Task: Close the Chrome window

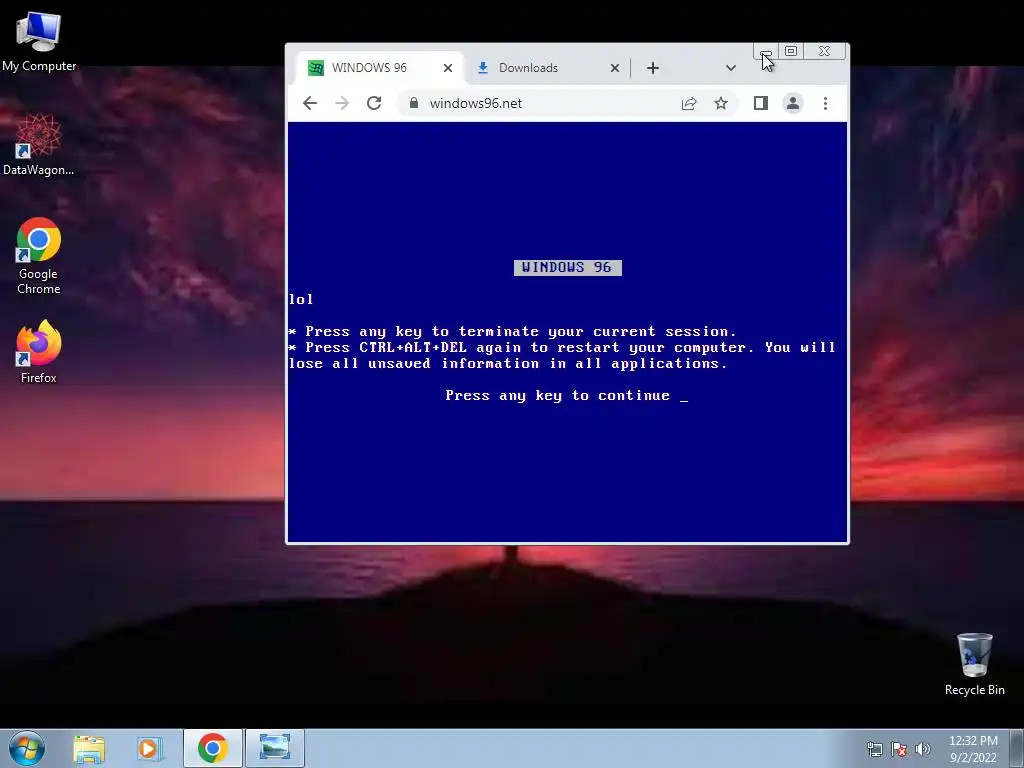Action: (825, 51)
